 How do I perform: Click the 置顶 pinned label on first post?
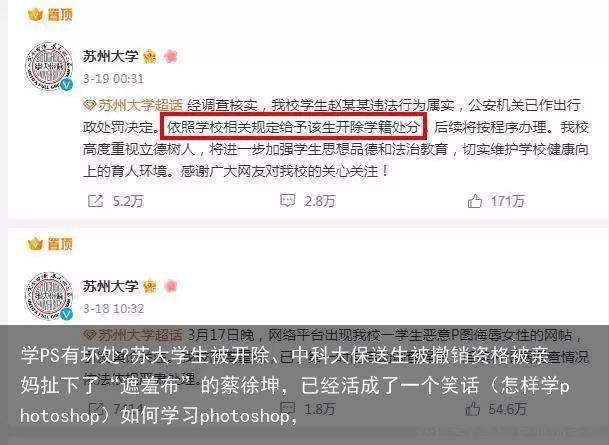(50, 15)
